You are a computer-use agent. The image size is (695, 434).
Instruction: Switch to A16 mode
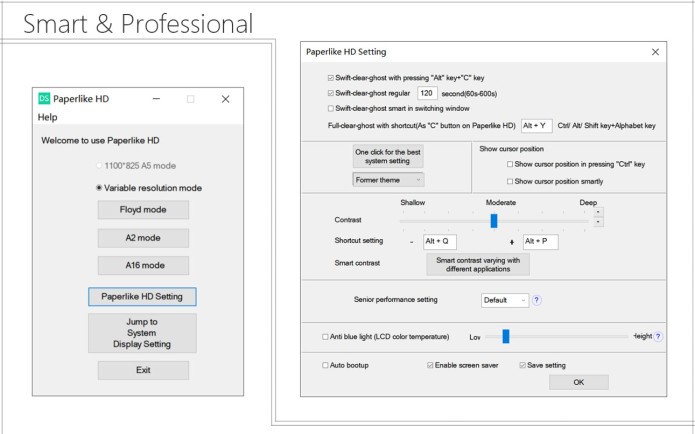[143, 266]
